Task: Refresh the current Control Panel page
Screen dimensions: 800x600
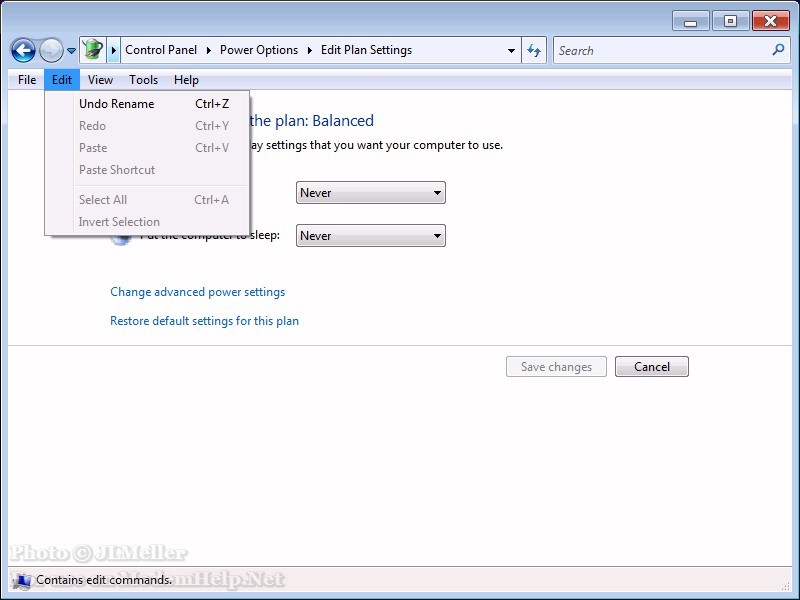Action: tap(535, 50)
